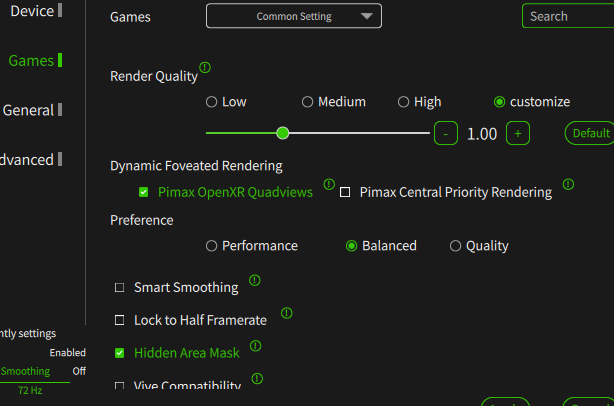Click info icon next to Vive Compatibility
Screen dimensions: 614x406
257,379
